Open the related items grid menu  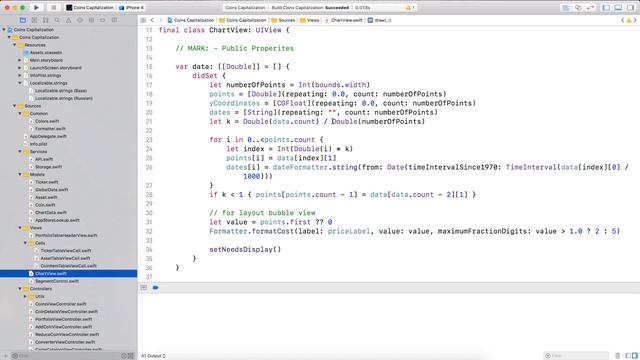pos(143,20)
